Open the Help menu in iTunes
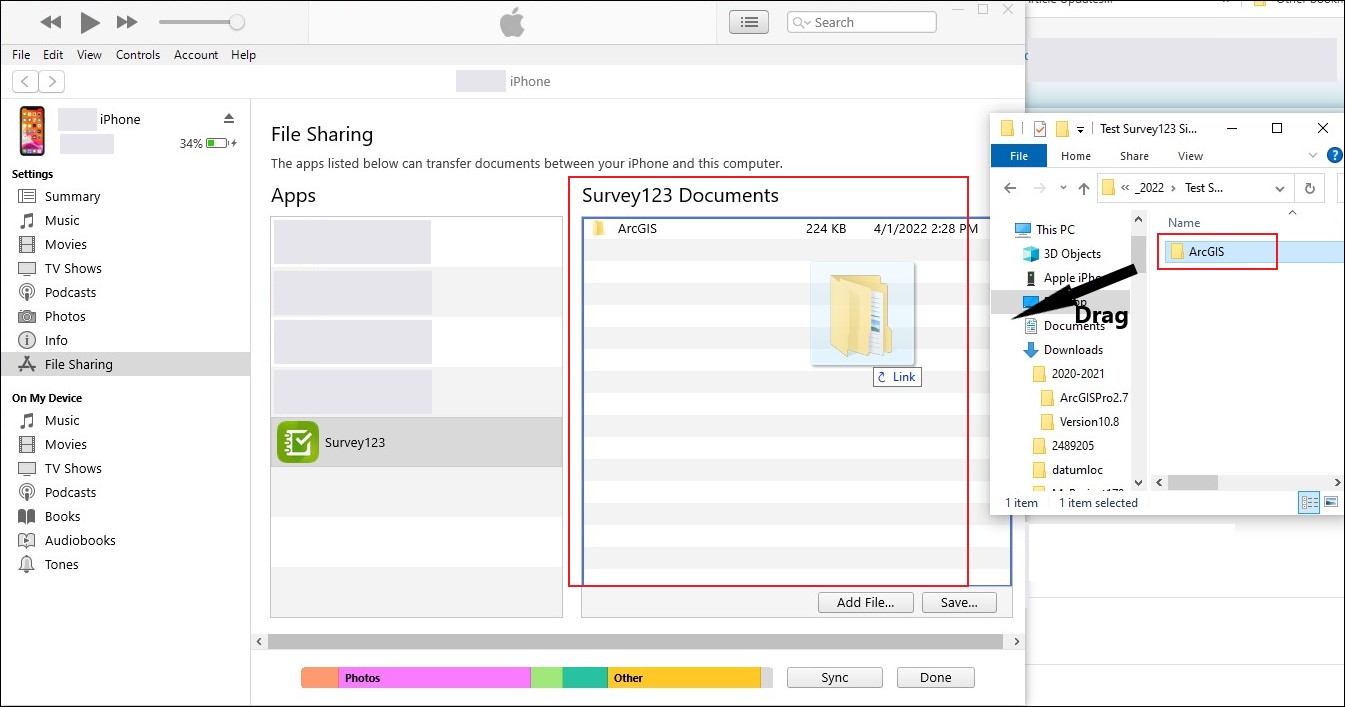 pos(244,55)
